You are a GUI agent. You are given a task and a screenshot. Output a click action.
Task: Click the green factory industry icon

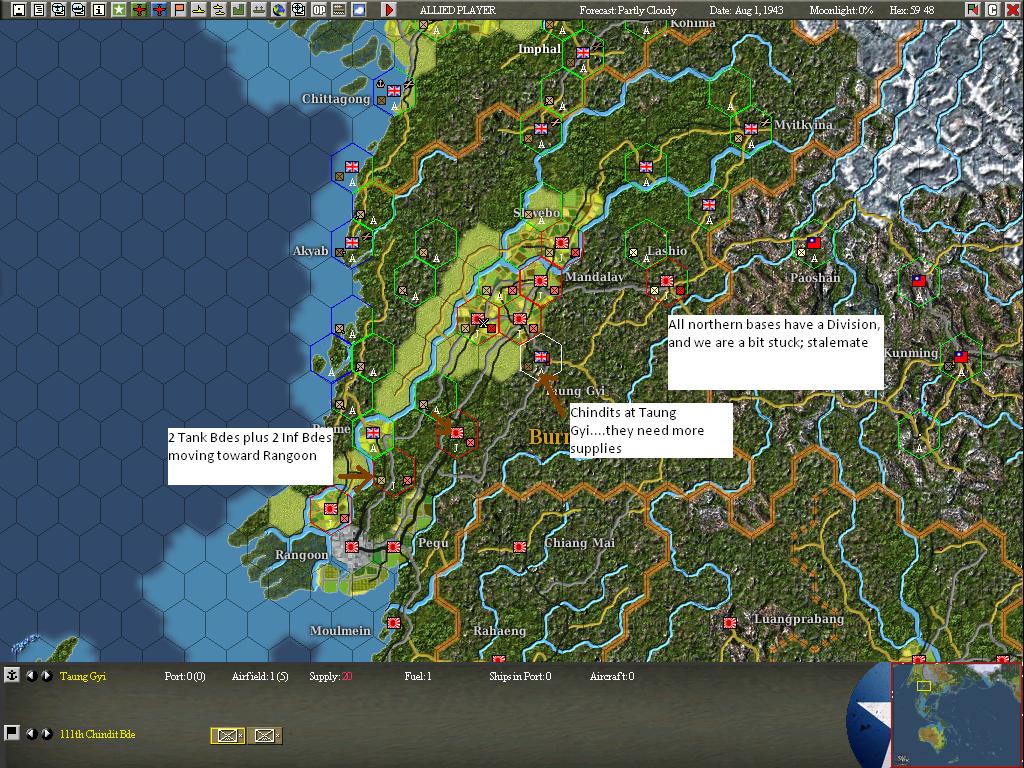(x=238, y=9)
